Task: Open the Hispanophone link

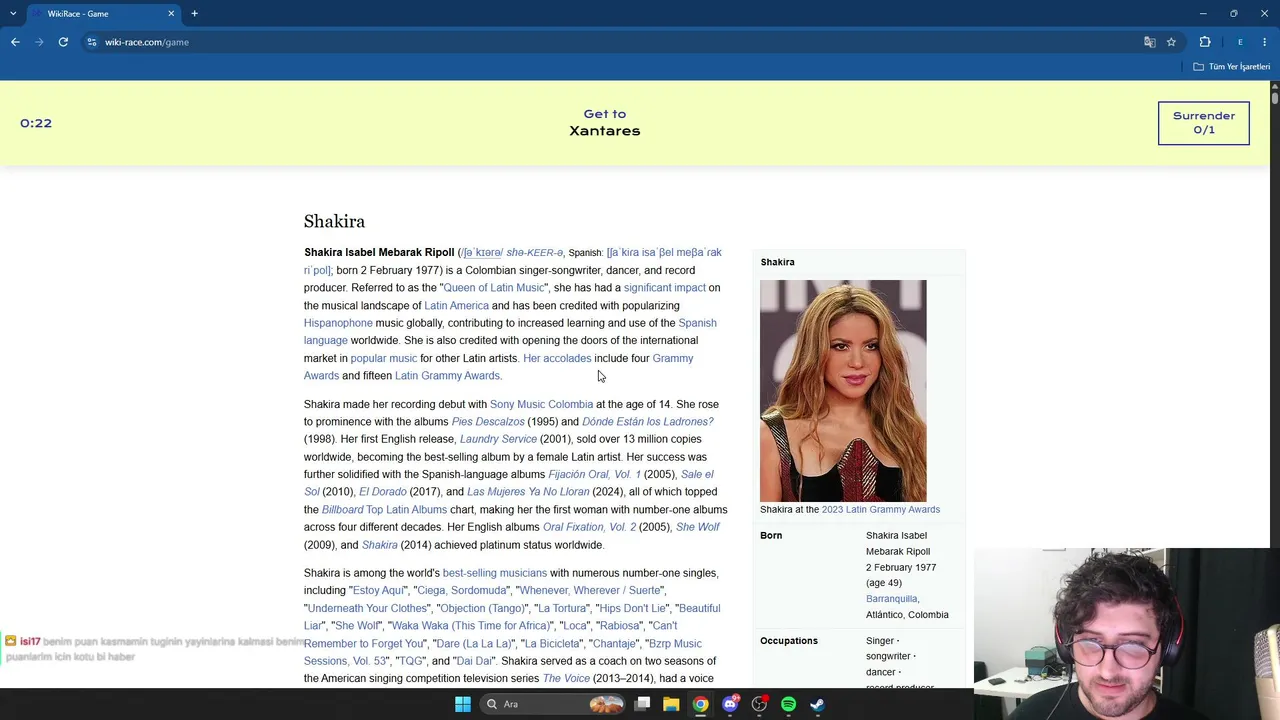Action: tap(338, 323)
